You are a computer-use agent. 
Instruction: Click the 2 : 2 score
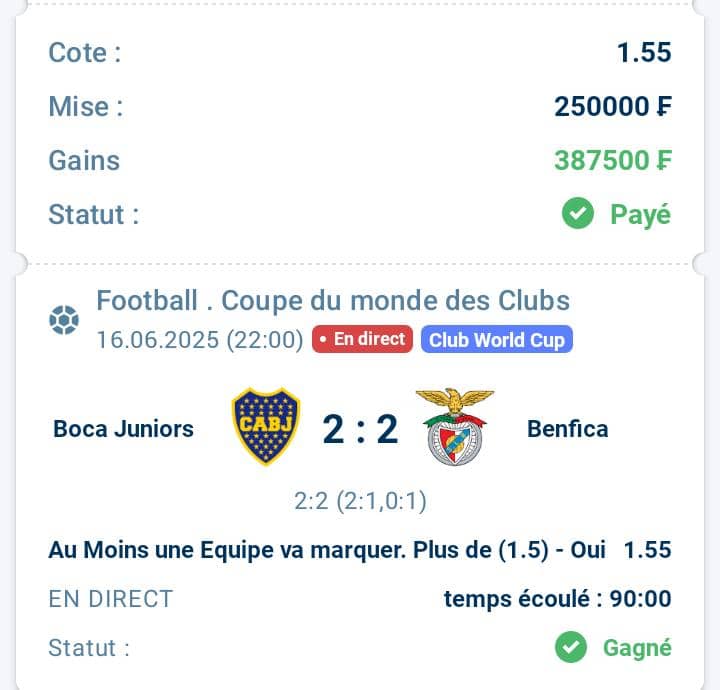(360, 429)
